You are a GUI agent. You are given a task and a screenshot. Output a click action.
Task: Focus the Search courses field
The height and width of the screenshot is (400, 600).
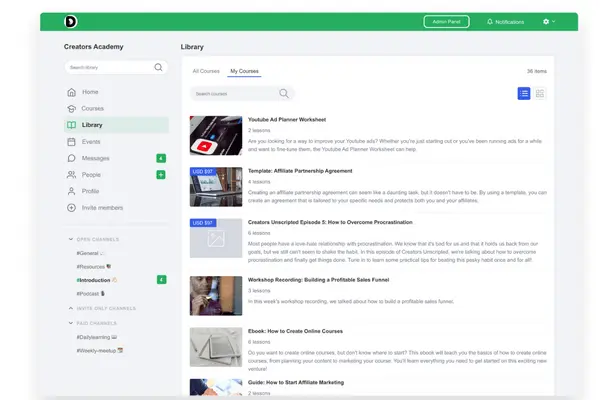[x=242, y=93]
